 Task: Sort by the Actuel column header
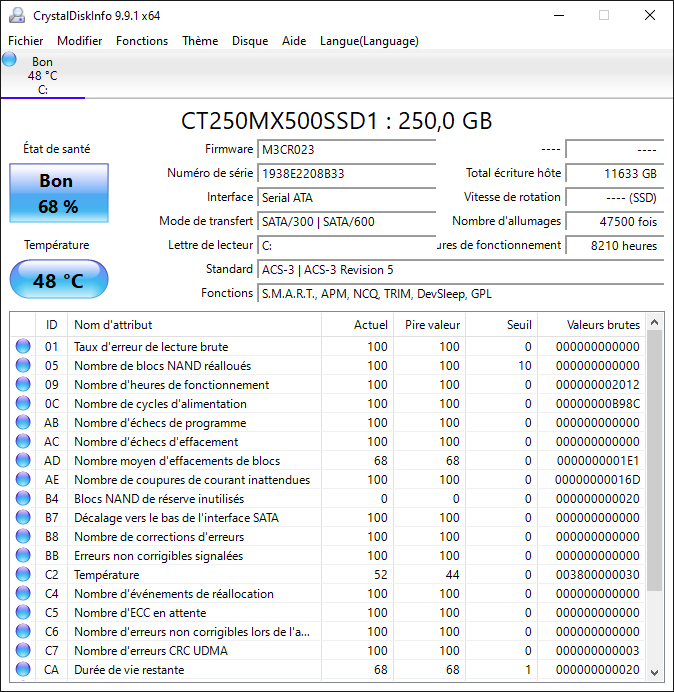358,325
